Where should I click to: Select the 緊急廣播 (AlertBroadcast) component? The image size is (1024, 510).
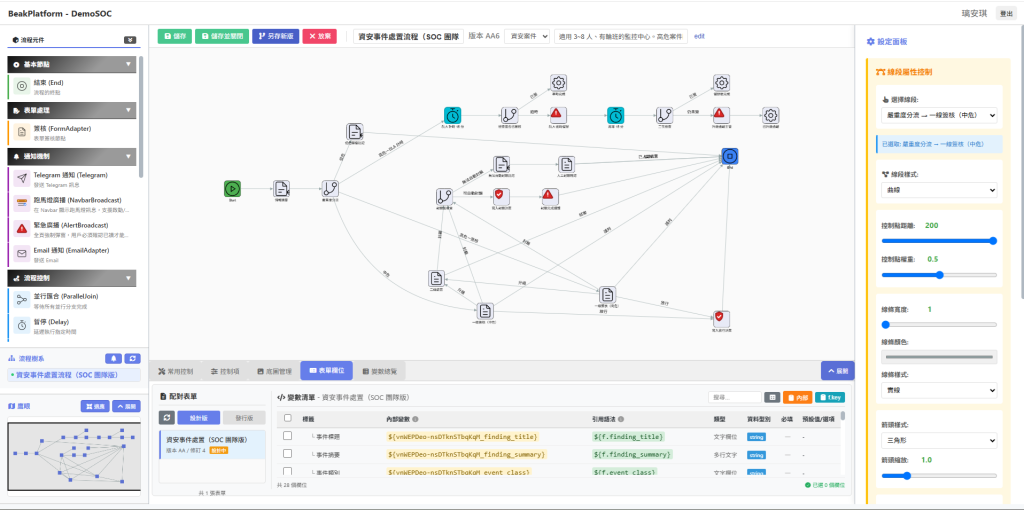74,229
